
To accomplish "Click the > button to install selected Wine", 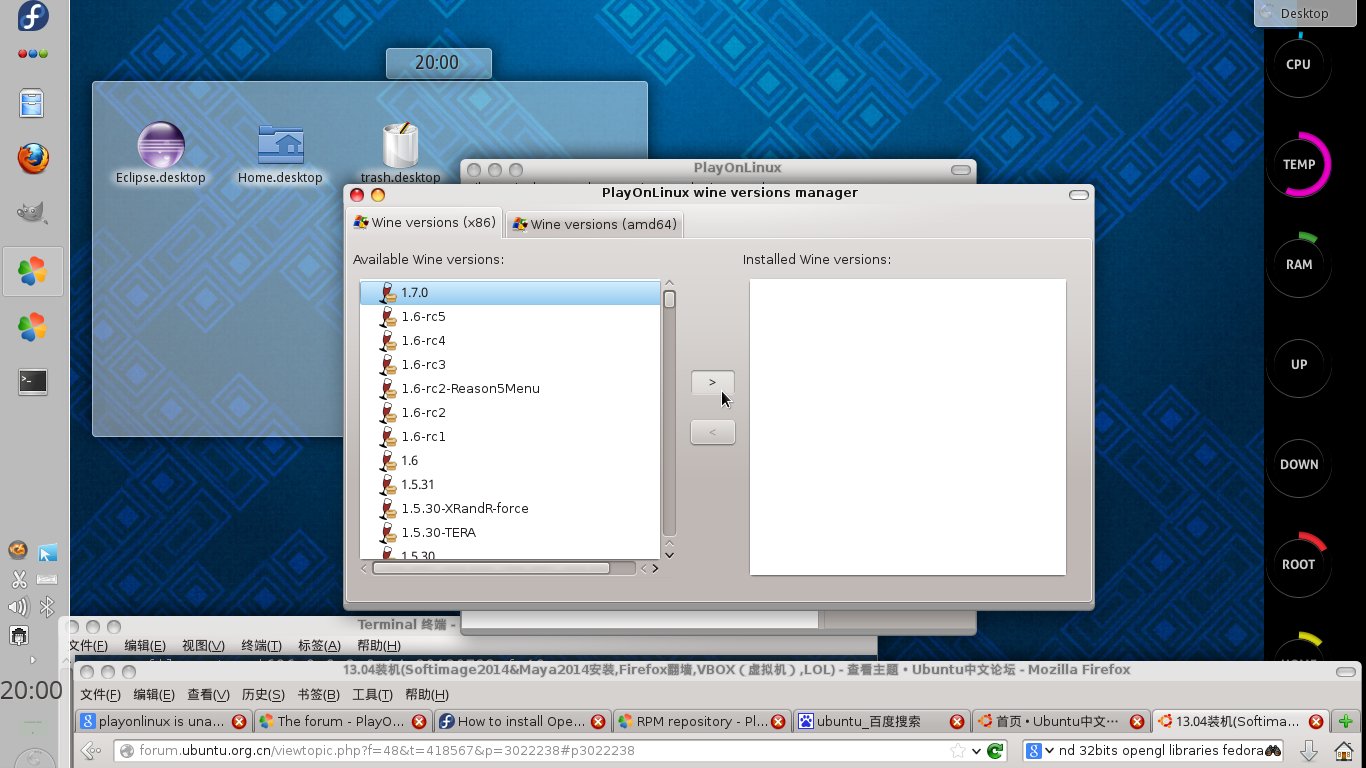I will [x=713, y=383].
